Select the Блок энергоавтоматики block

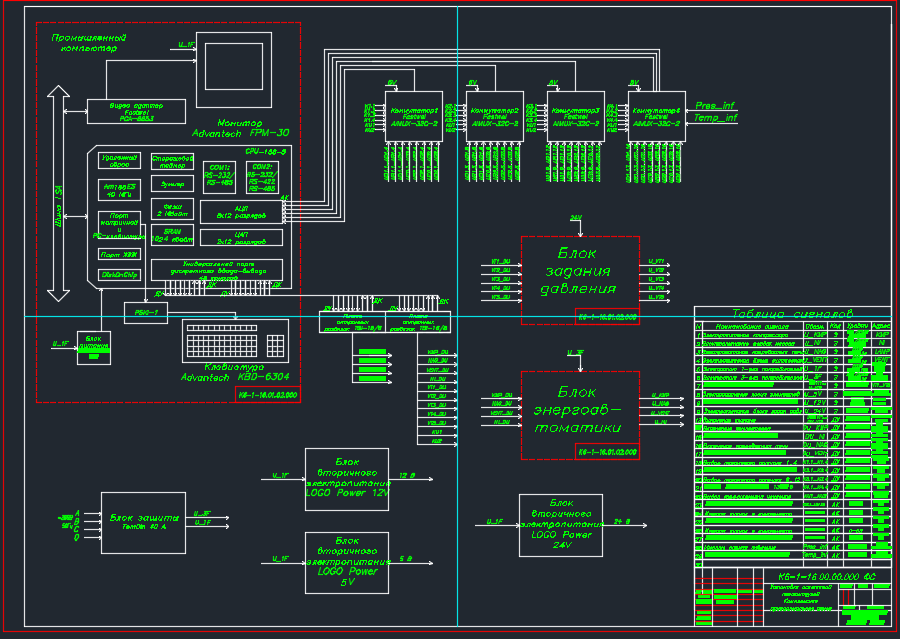pos(580,415)
